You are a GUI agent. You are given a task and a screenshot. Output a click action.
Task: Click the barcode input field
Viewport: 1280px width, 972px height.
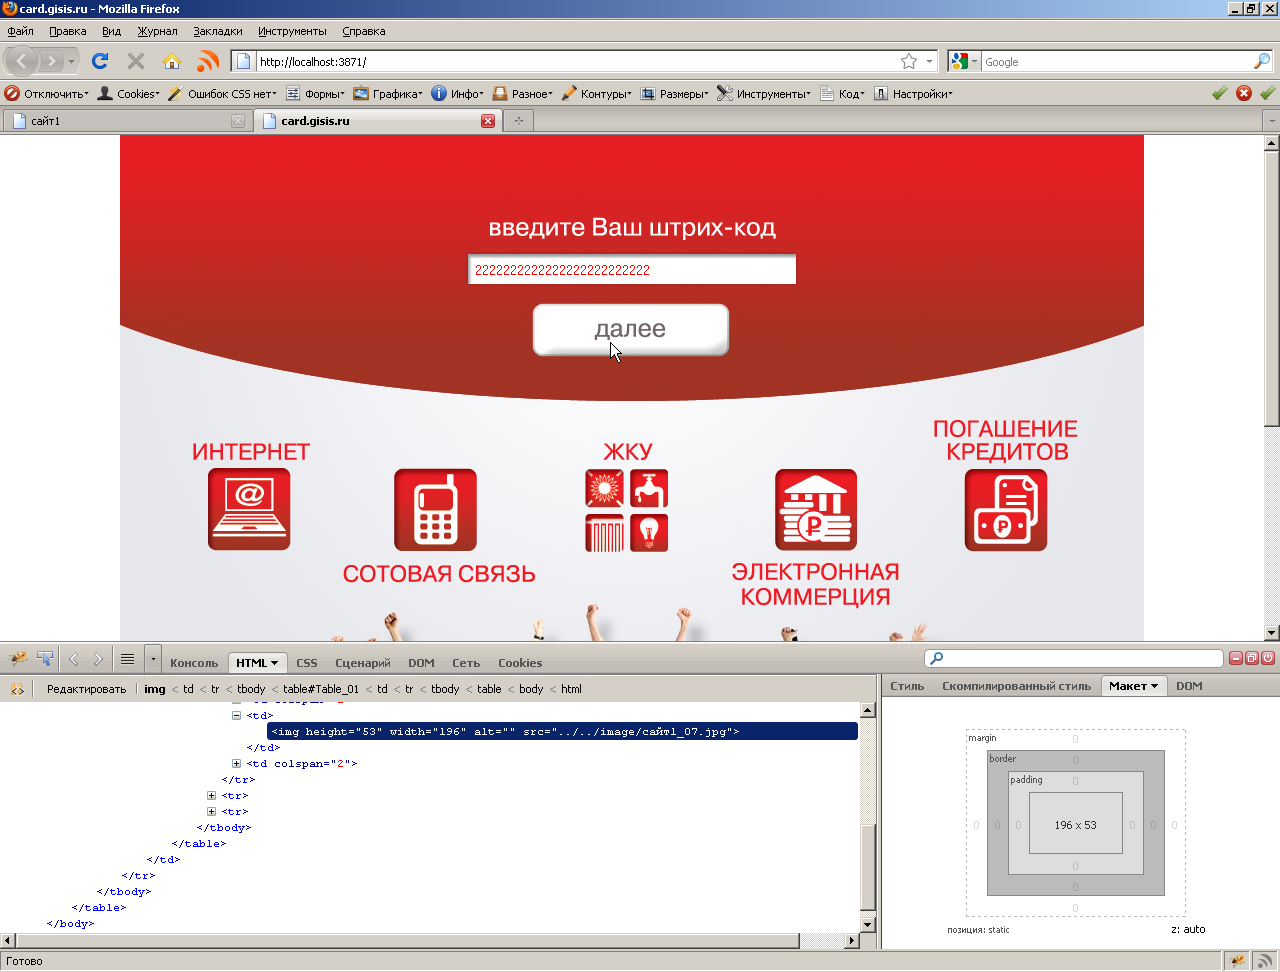632,270
